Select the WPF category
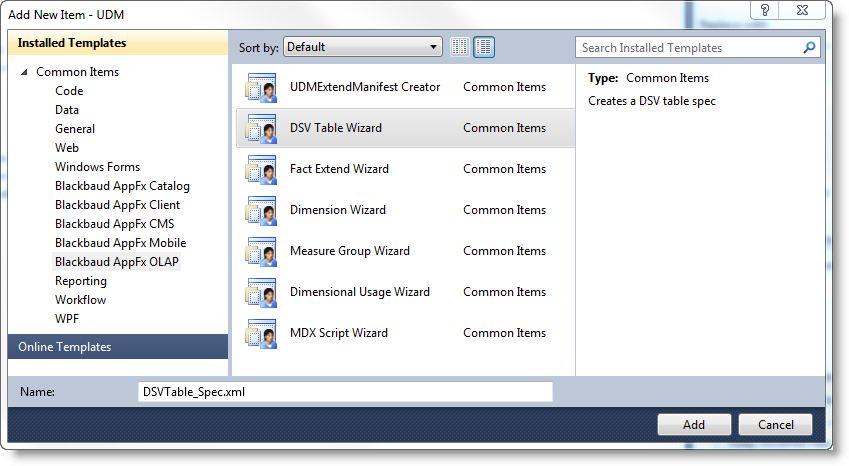The image size is (849, 466). pos(67,319)
